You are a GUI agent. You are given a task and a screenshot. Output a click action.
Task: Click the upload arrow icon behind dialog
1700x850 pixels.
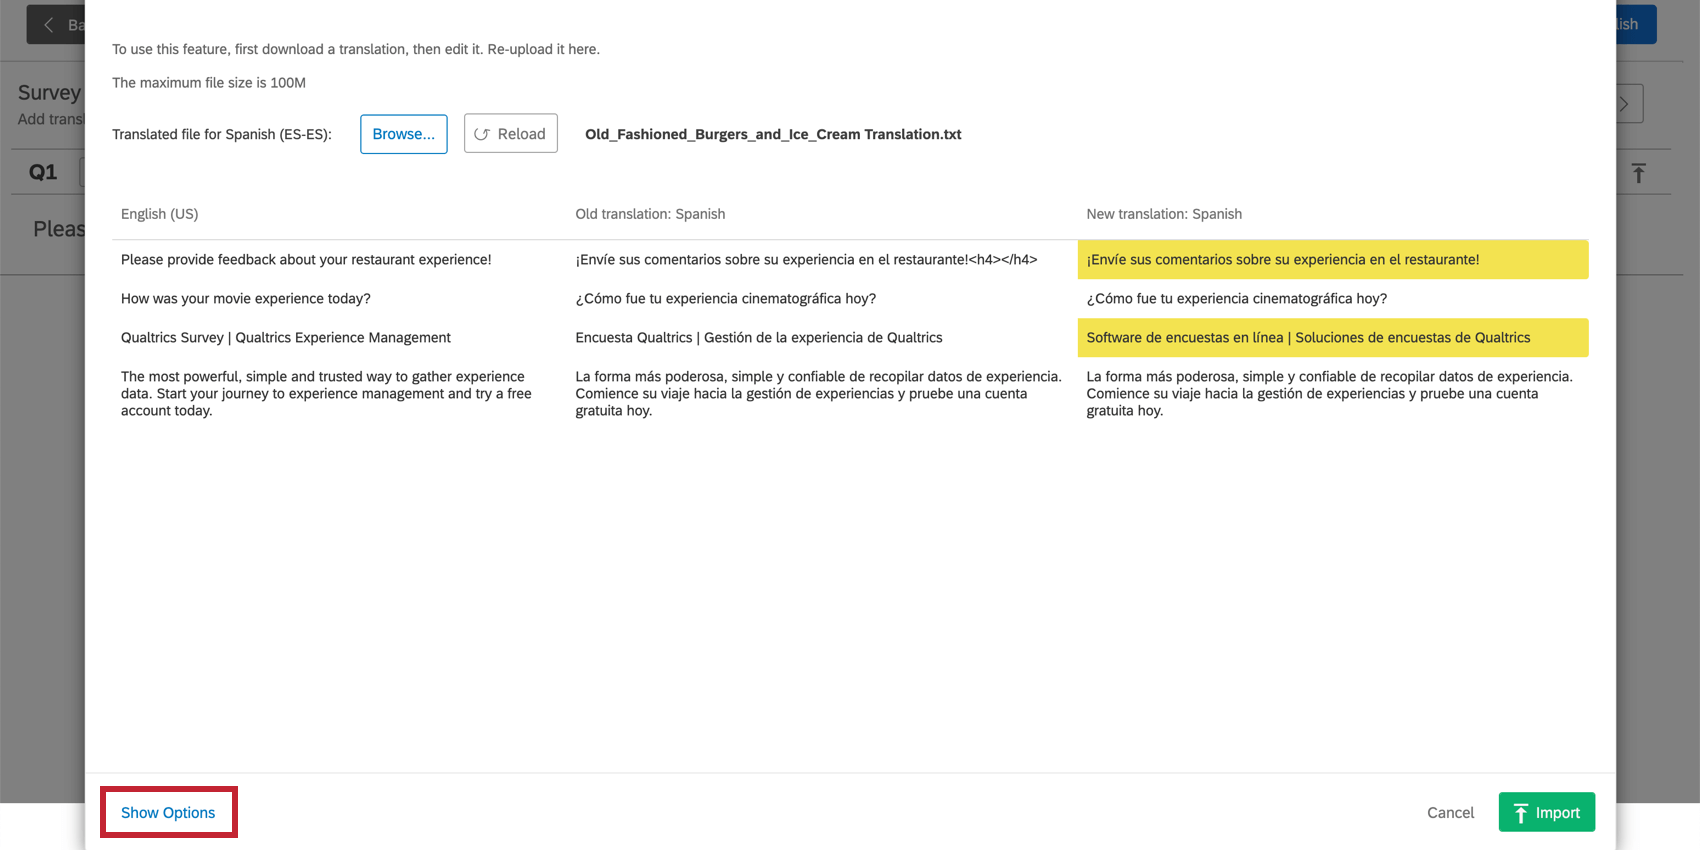click(1638, 173)
